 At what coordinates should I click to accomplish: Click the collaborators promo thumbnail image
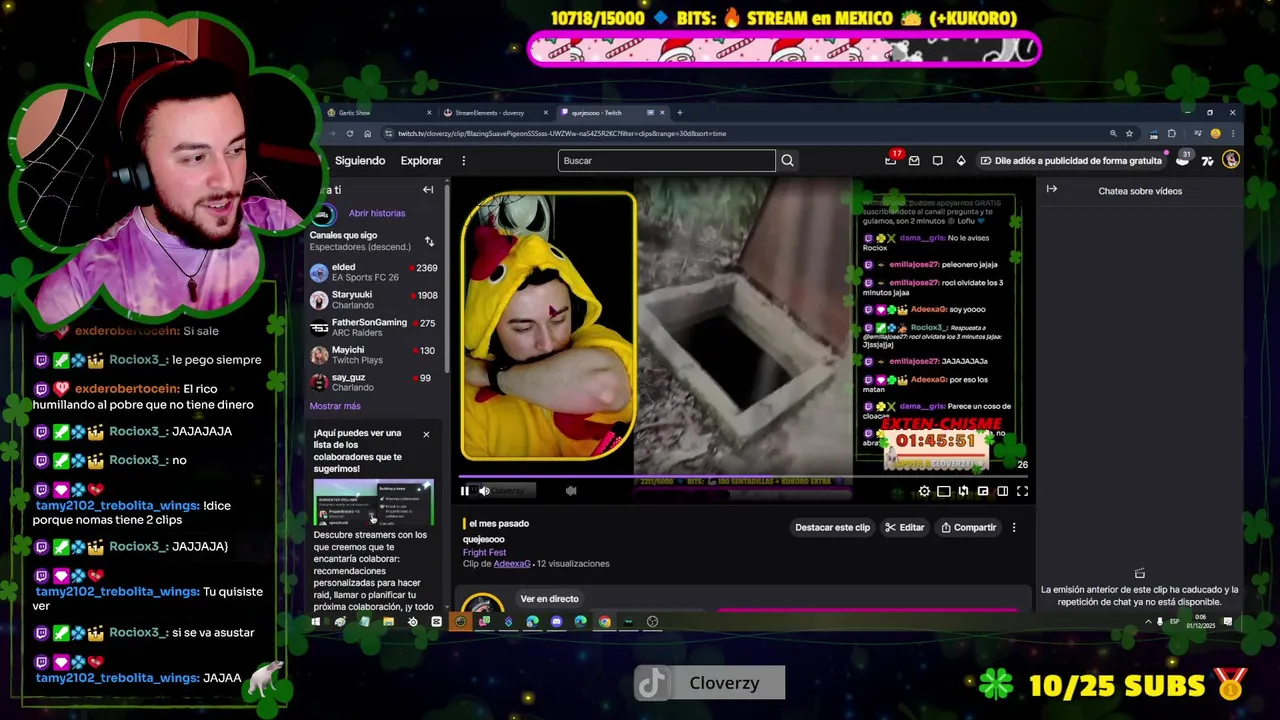(x=373, y=503)
